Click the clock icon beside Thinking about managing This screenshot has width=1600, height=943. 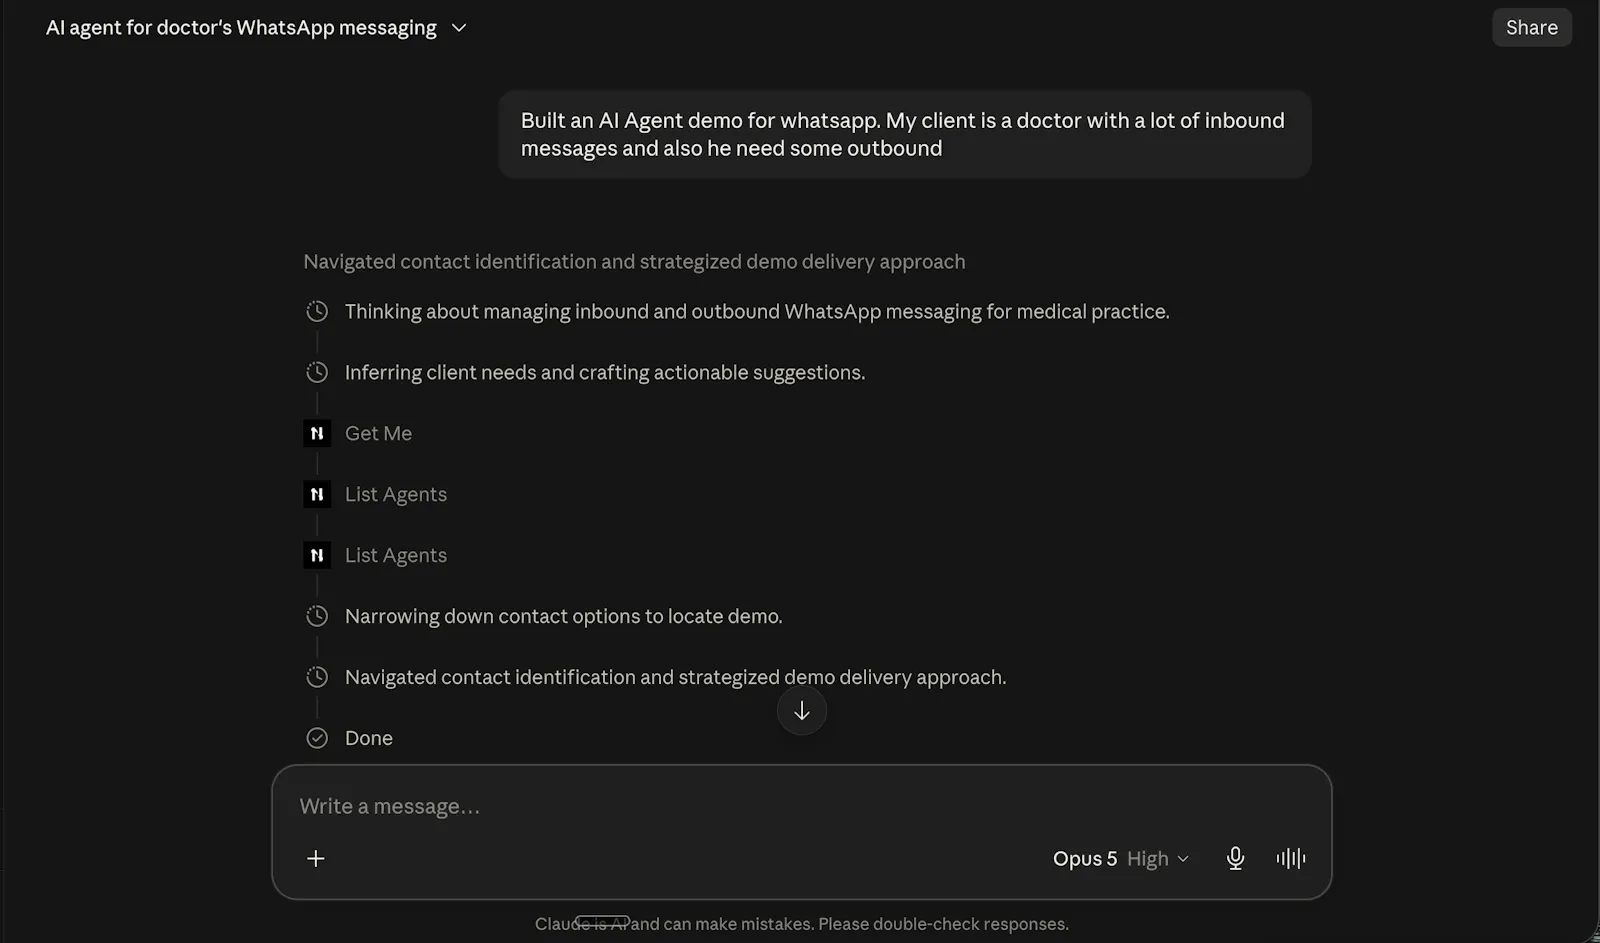317,311
